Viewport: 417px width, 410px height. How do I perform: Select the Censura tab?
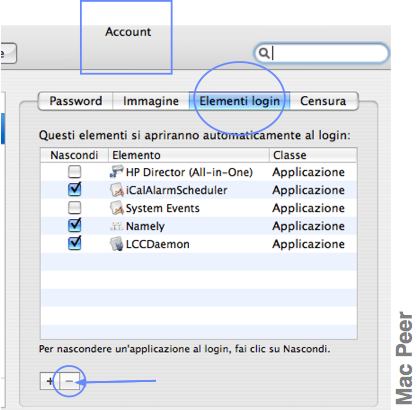tap(323, 101)
